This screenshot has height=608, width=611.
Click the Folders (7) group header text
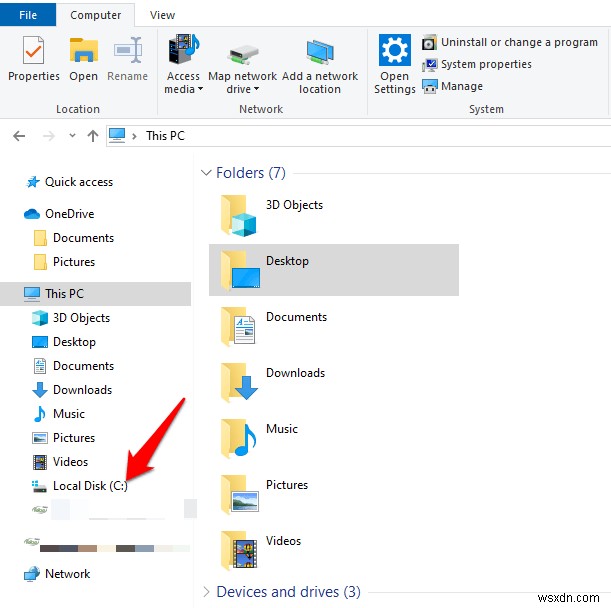click(251, 173)
